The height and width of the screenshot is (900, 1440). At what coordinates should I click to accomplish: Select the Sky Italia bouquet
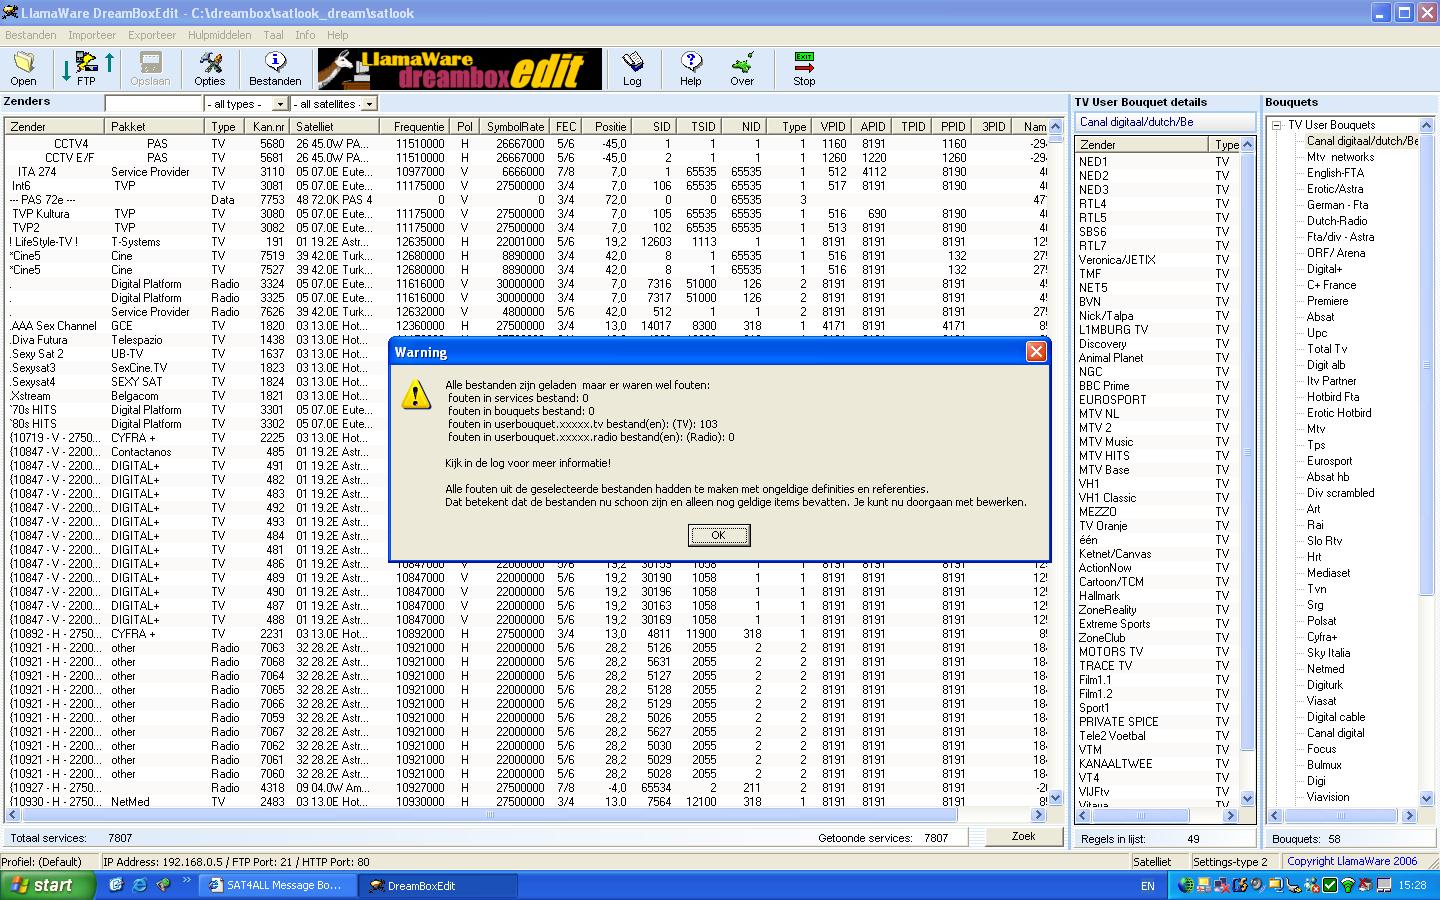tap(1328, 653)
